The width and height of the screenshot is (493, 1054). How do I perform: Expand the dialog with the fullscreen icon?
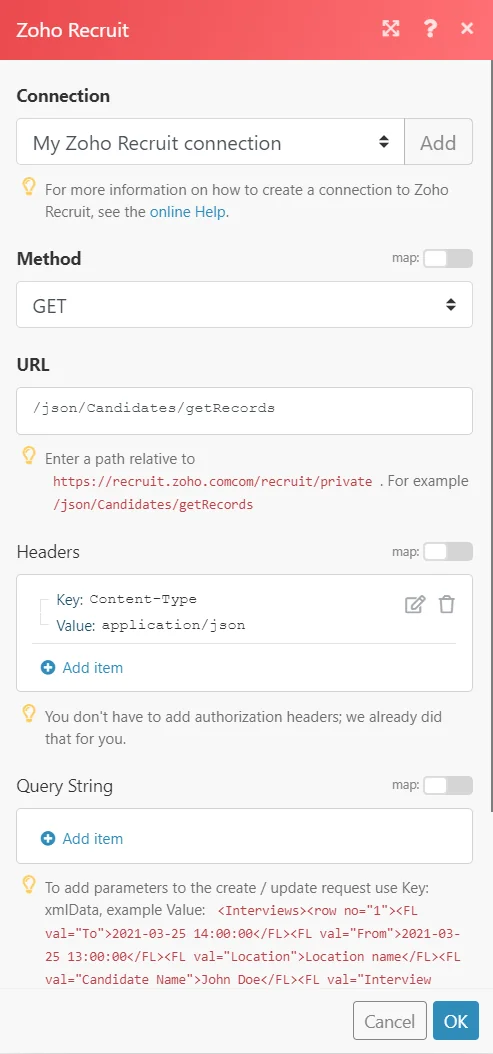(x=391, y=28)
